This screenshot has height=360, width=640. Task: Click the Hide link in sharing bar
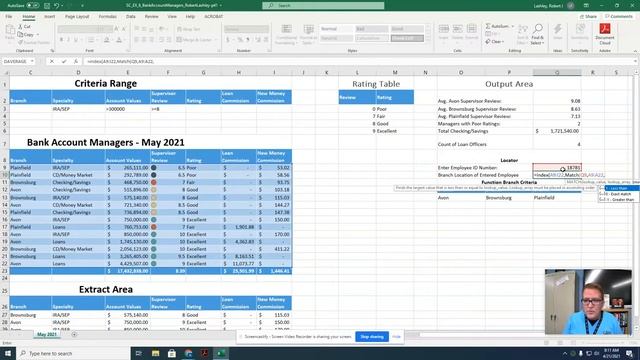[x=396, y=337]
